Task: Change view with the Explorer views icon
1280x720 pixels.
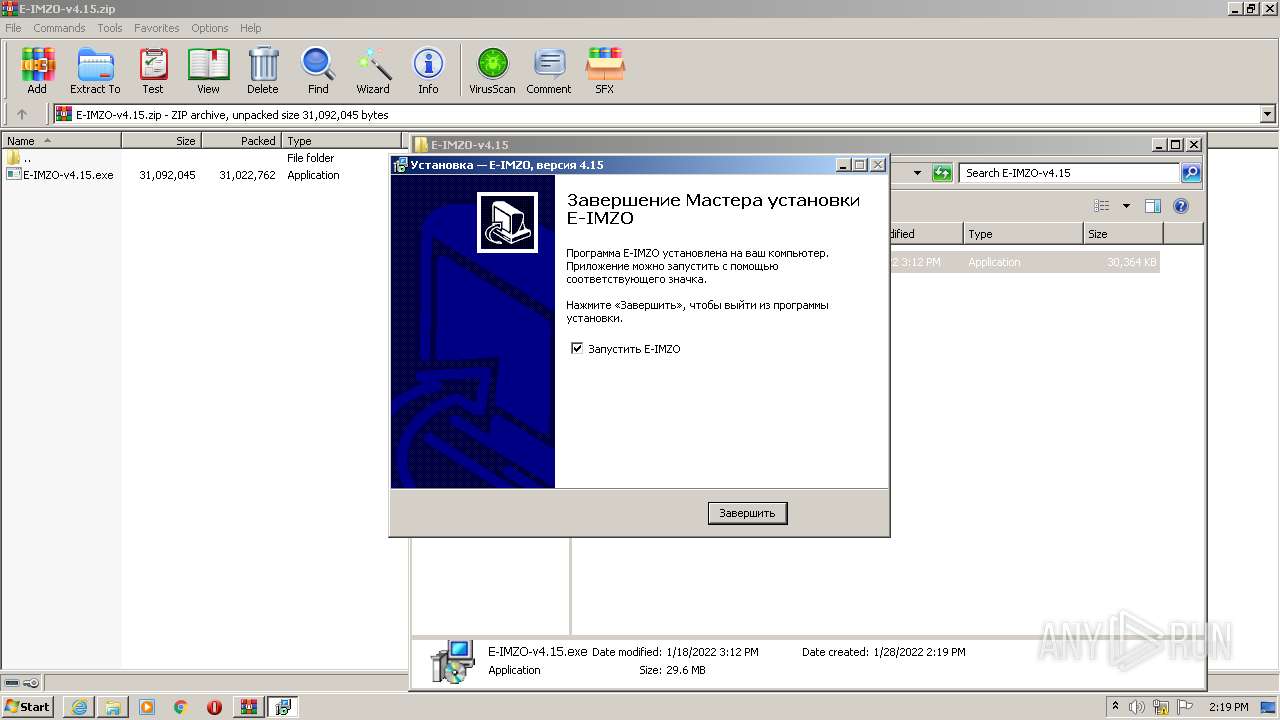Action: click(1102, 206)
